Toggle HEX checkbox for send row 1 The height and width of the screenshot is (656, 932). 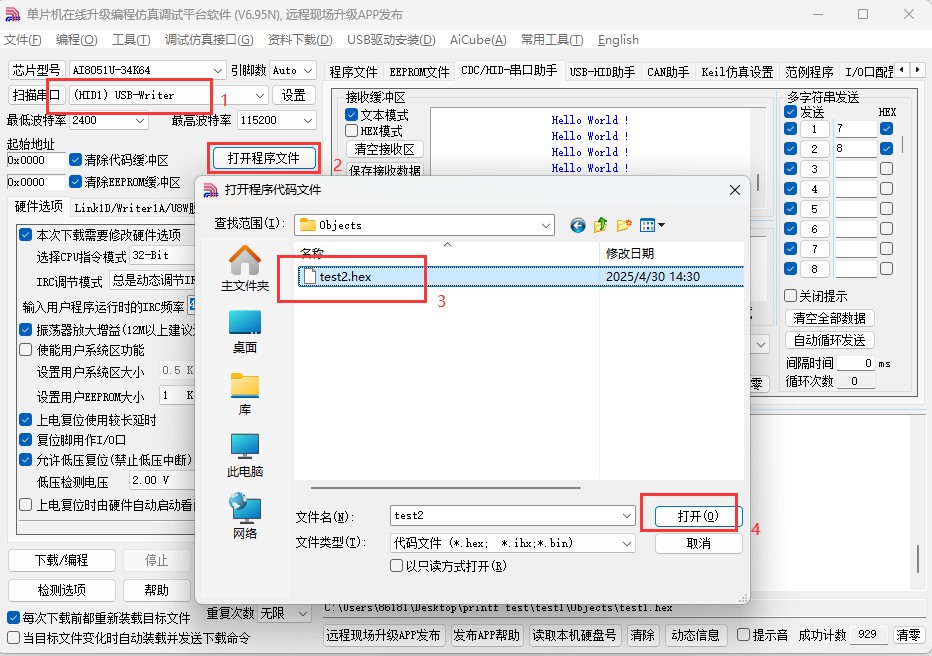886,128
